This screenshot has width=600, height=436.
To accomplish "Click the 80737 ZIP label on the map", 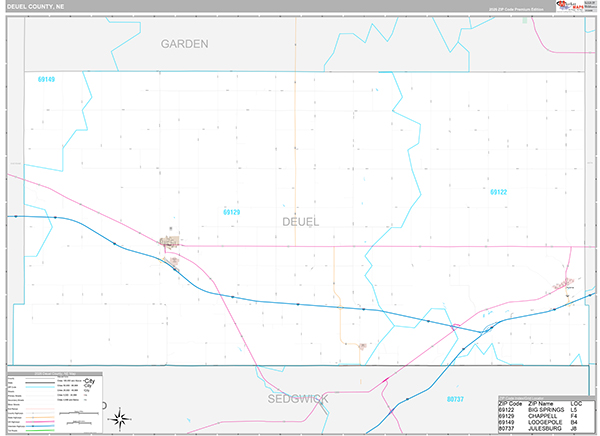I will click(455, 399).
